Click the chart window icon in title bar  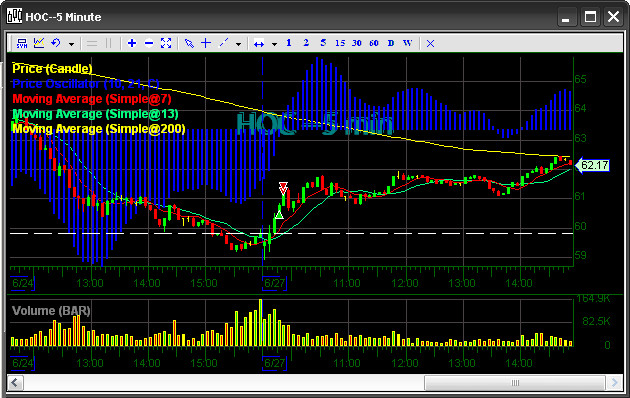[x=14, y=16]
